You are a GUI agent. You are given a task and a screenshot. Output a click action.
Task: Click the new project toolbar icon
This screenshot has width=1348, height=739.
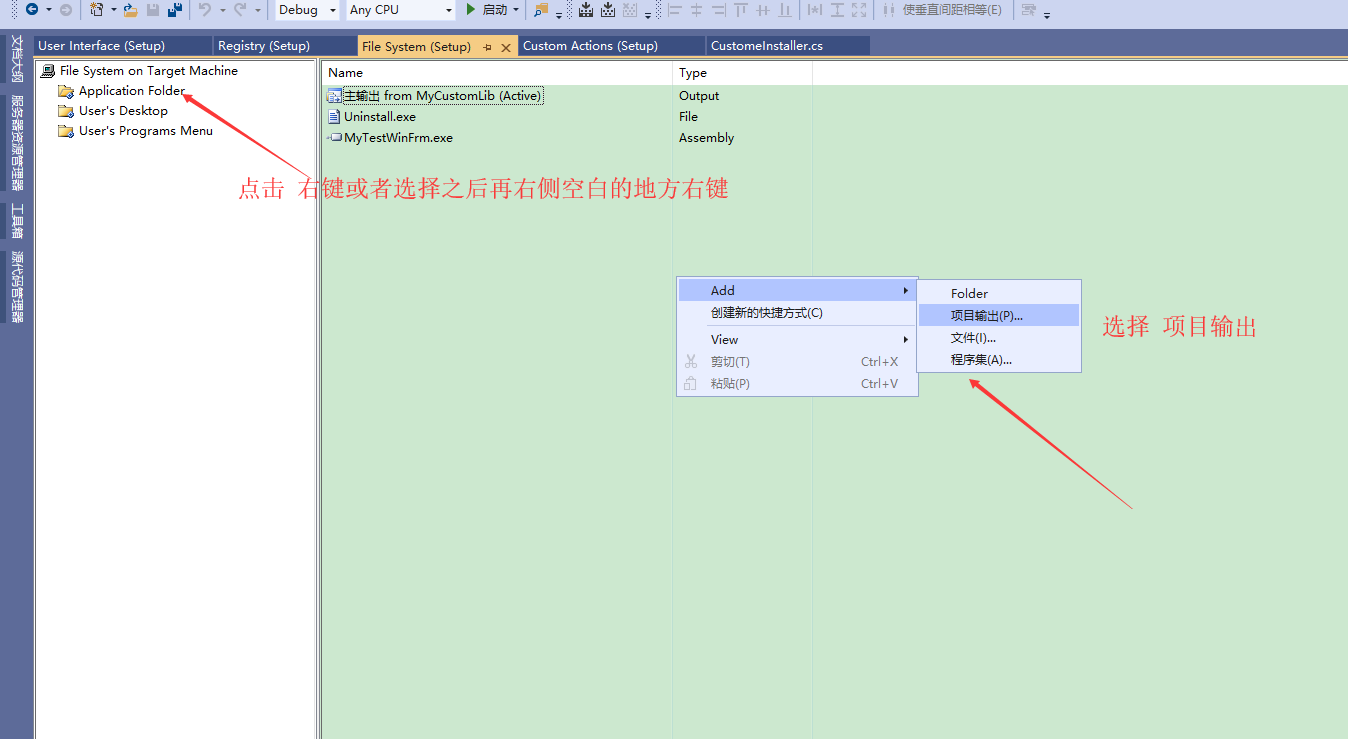(96, 10)
